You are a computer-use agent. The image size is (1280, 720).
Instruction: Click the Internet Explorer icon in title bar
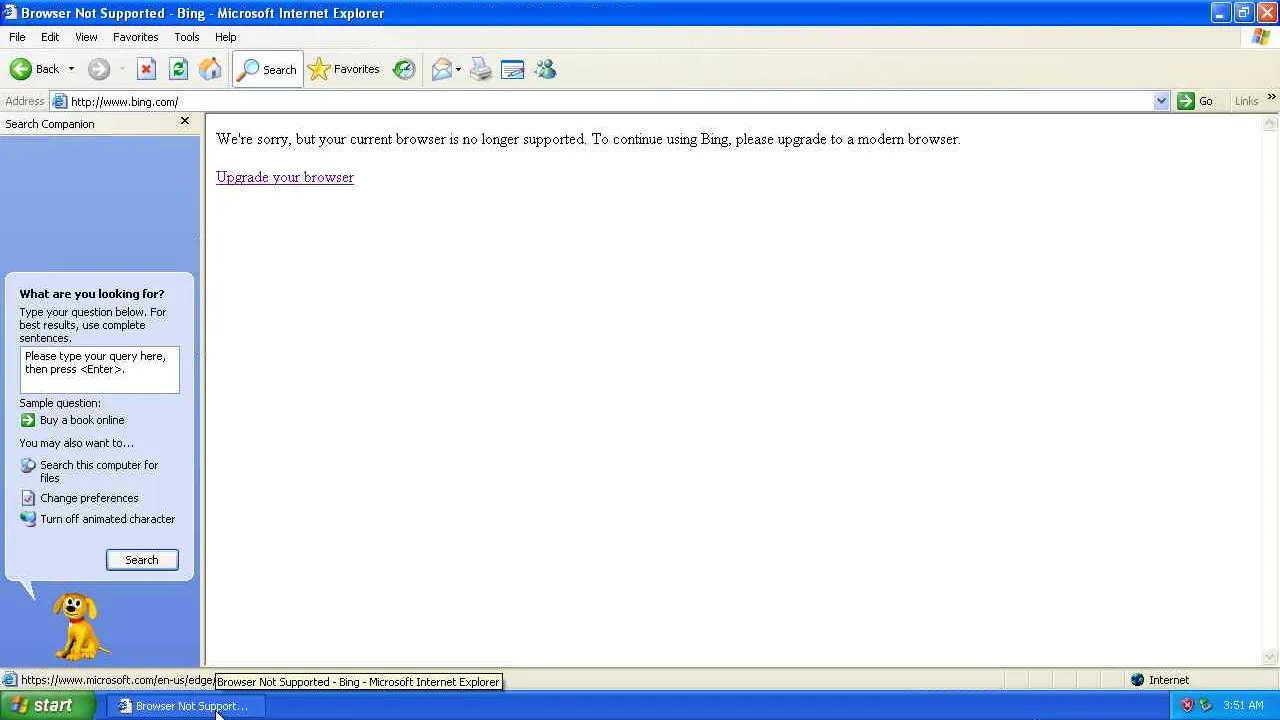pyautogui.click(x=10, y=13)
